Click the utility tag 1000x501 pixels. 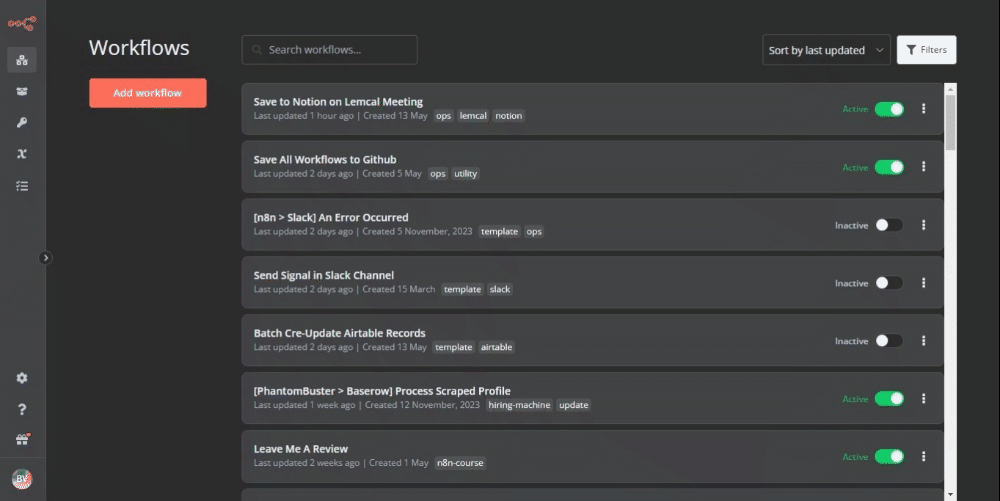(x=466, y=173)
